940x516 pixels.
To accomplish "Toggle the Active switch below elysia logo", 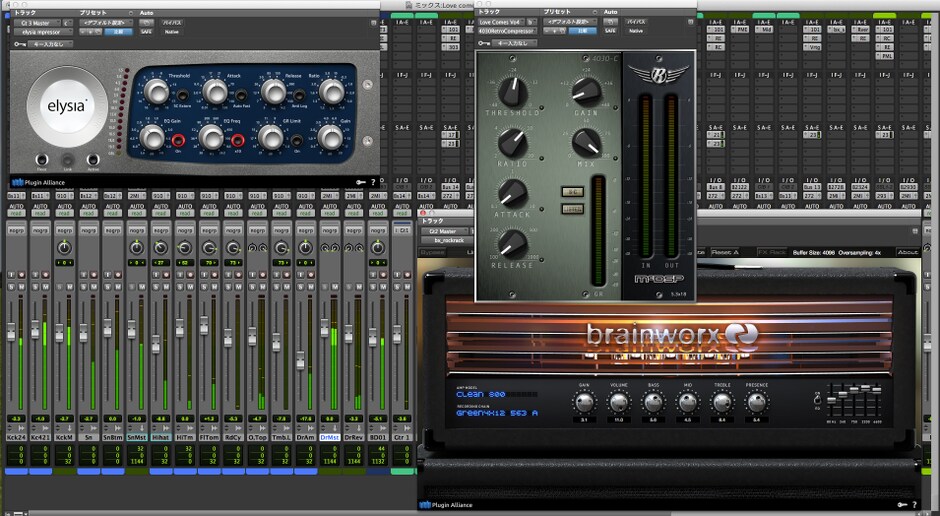I will (x=93, y=159).
